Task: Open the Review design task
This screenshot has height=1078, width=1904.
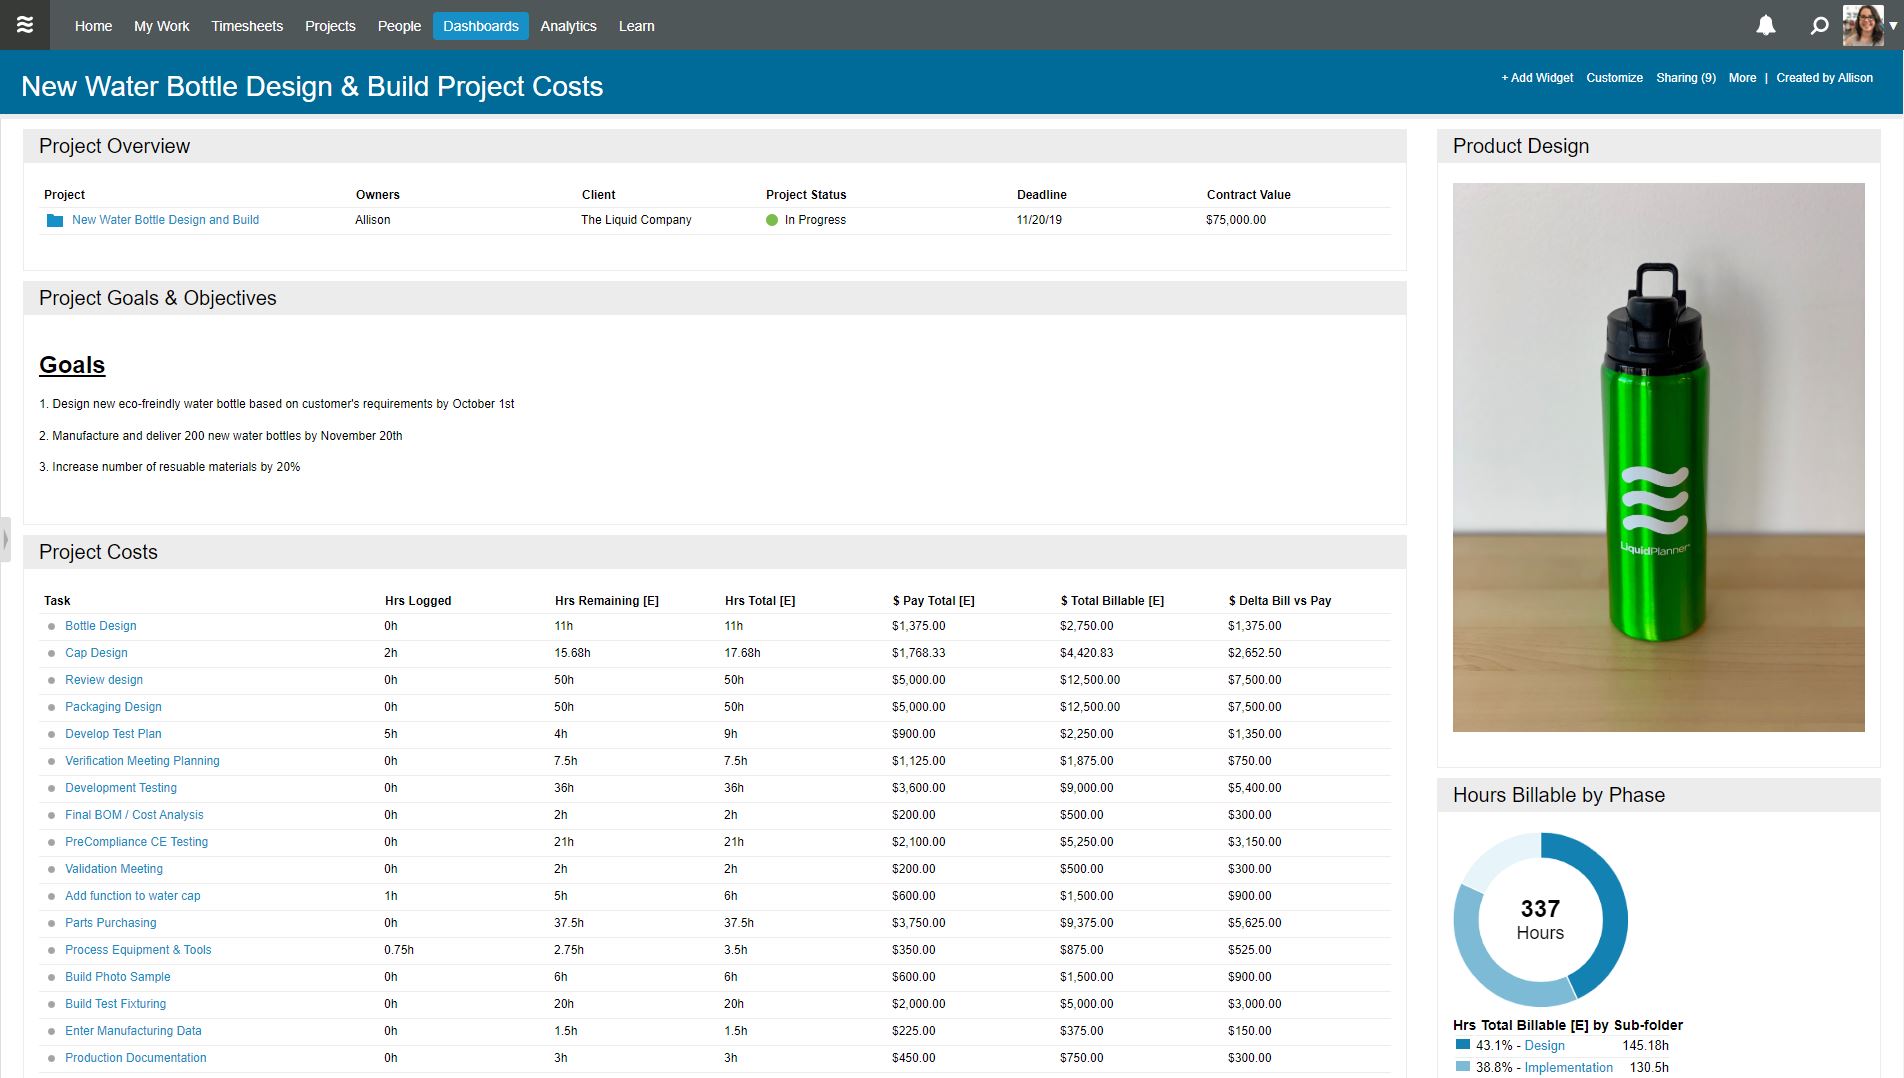Action: [104, 680]
